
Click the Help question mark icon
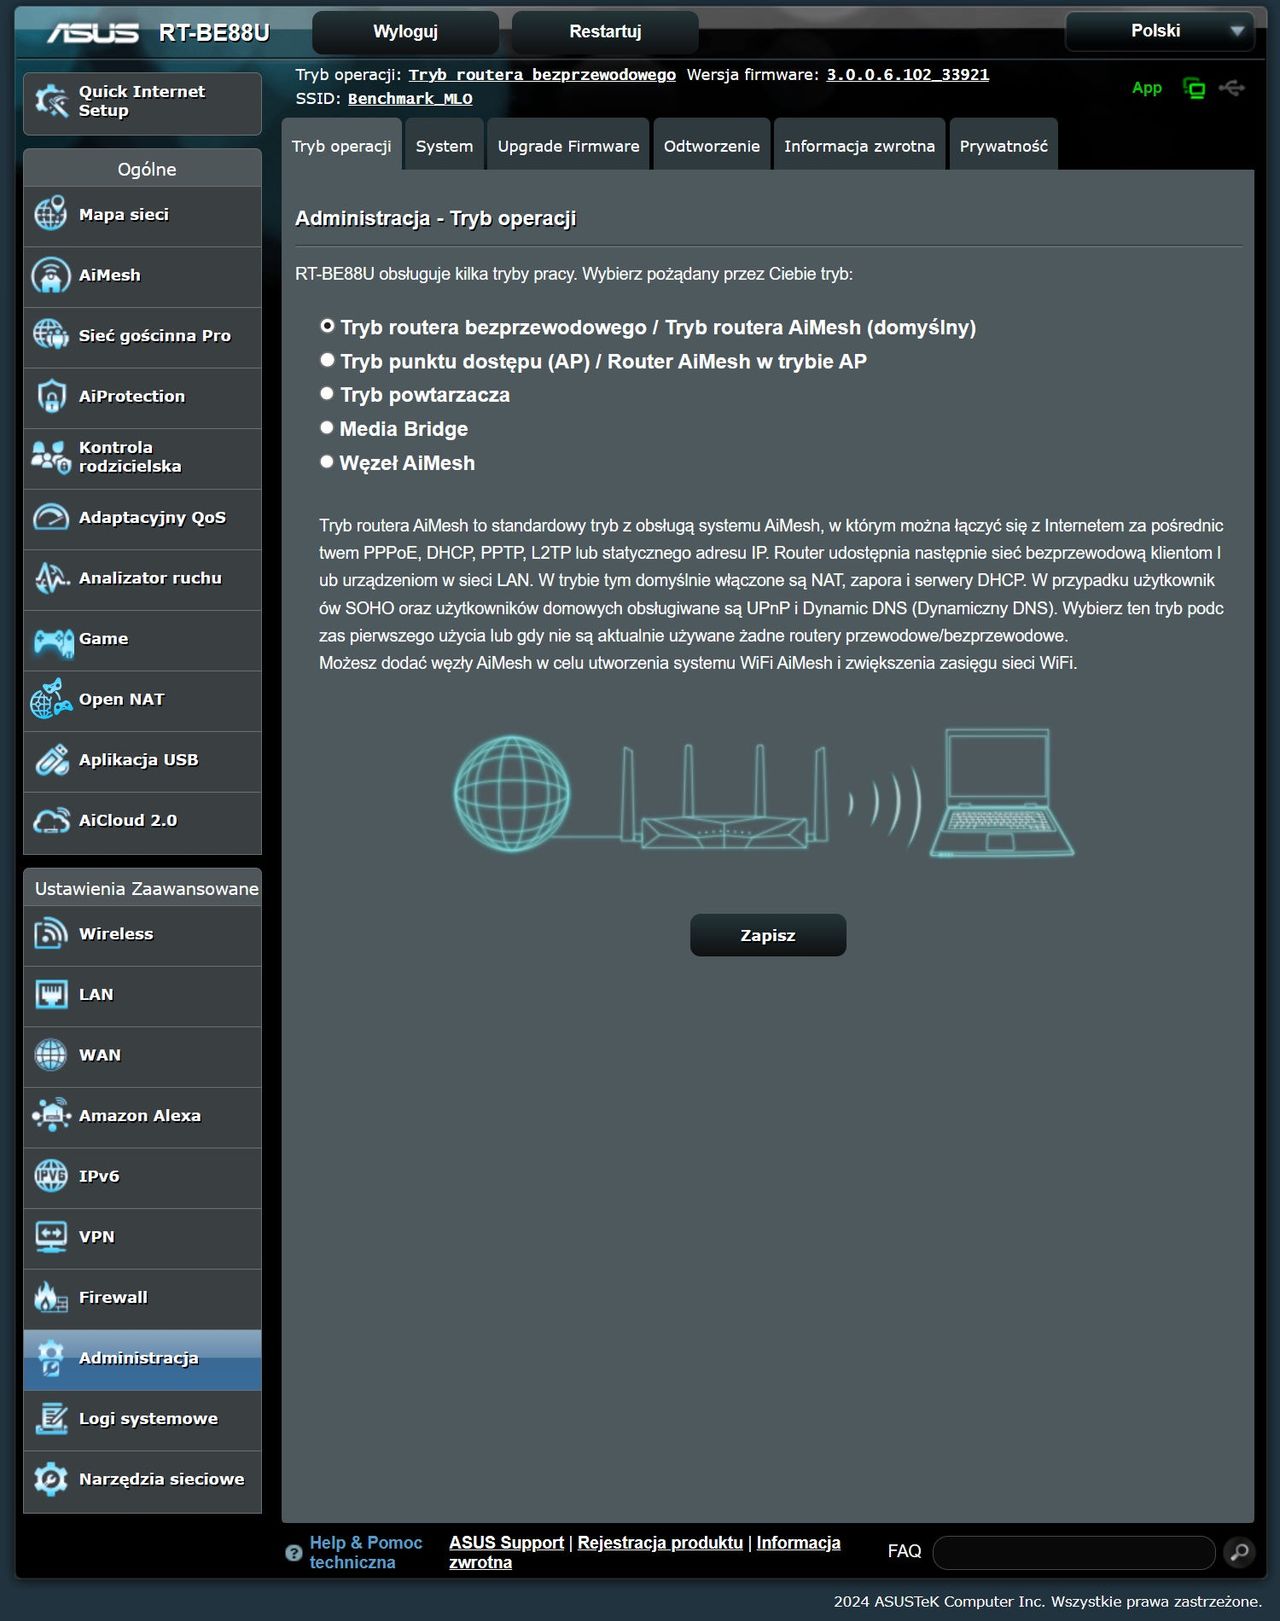click(293, 1553)
